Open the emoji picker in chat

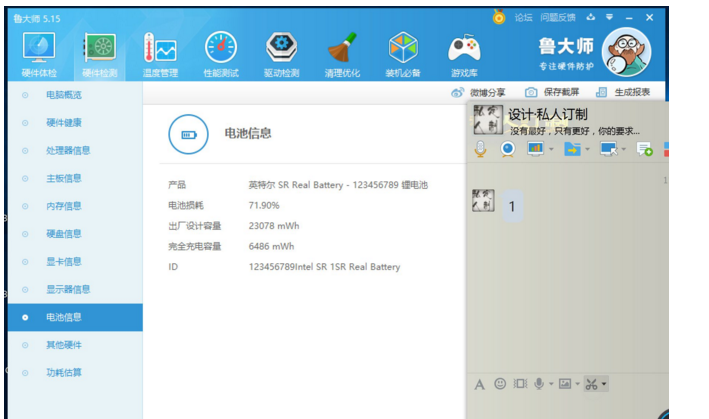coord(500,384)
